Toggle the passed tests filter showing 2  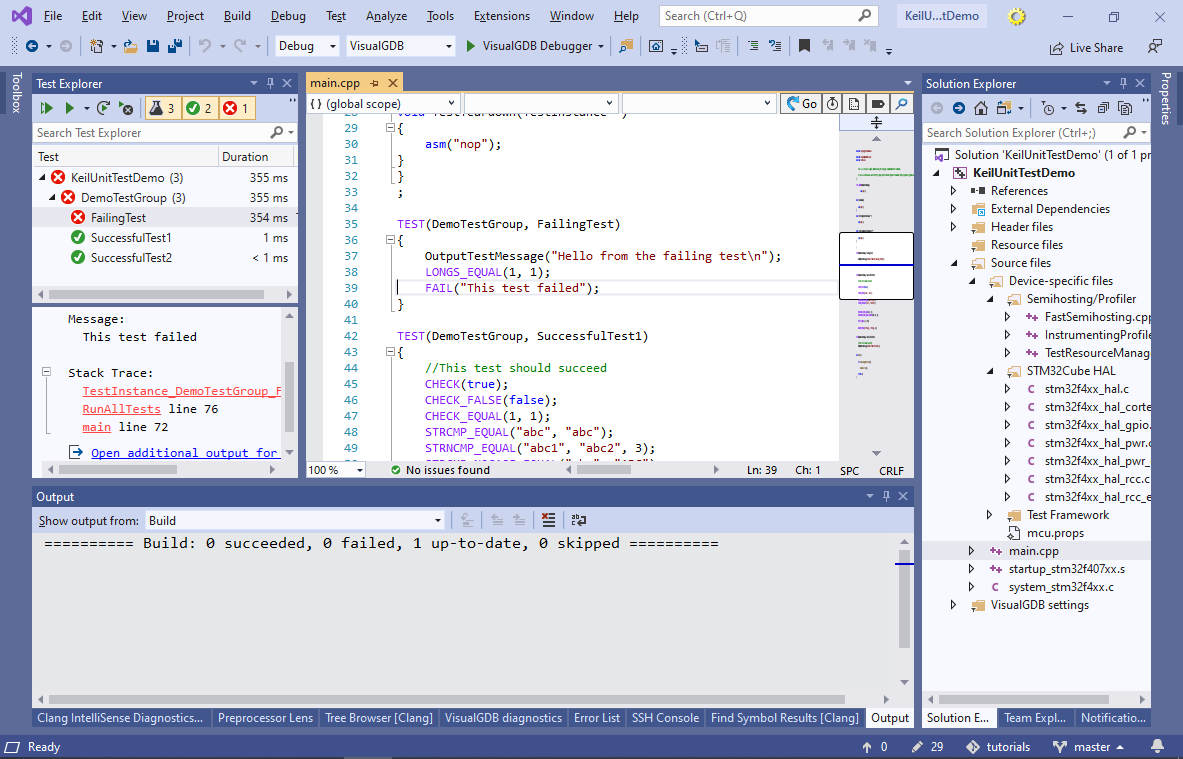[x=199, y=109]
